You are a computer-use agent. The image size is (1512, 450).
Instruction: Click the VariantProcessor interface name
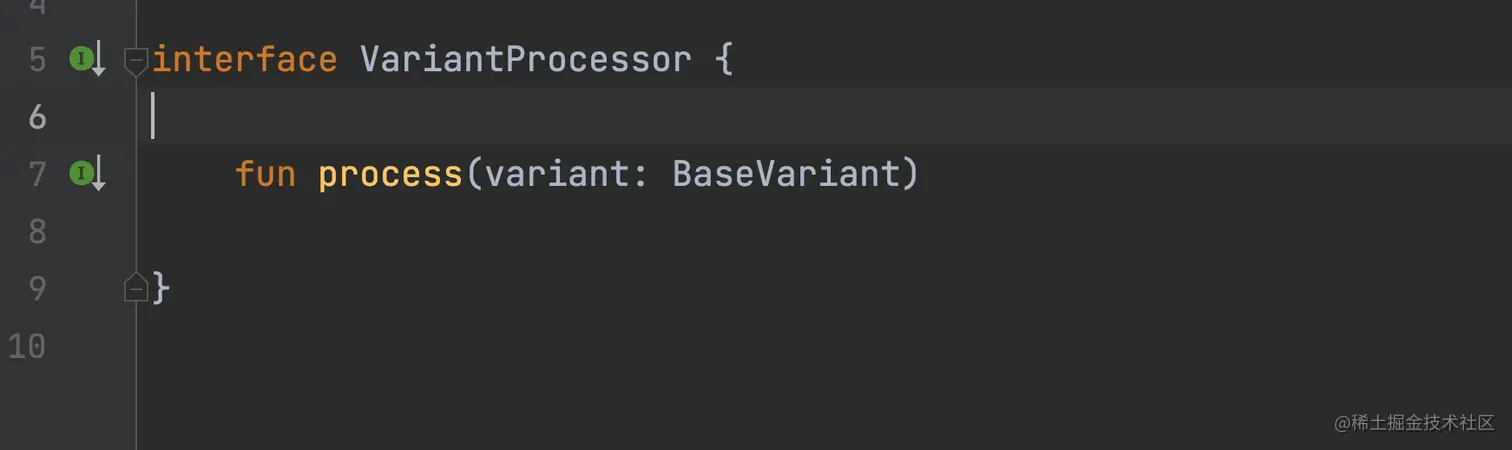coord(526,59)
